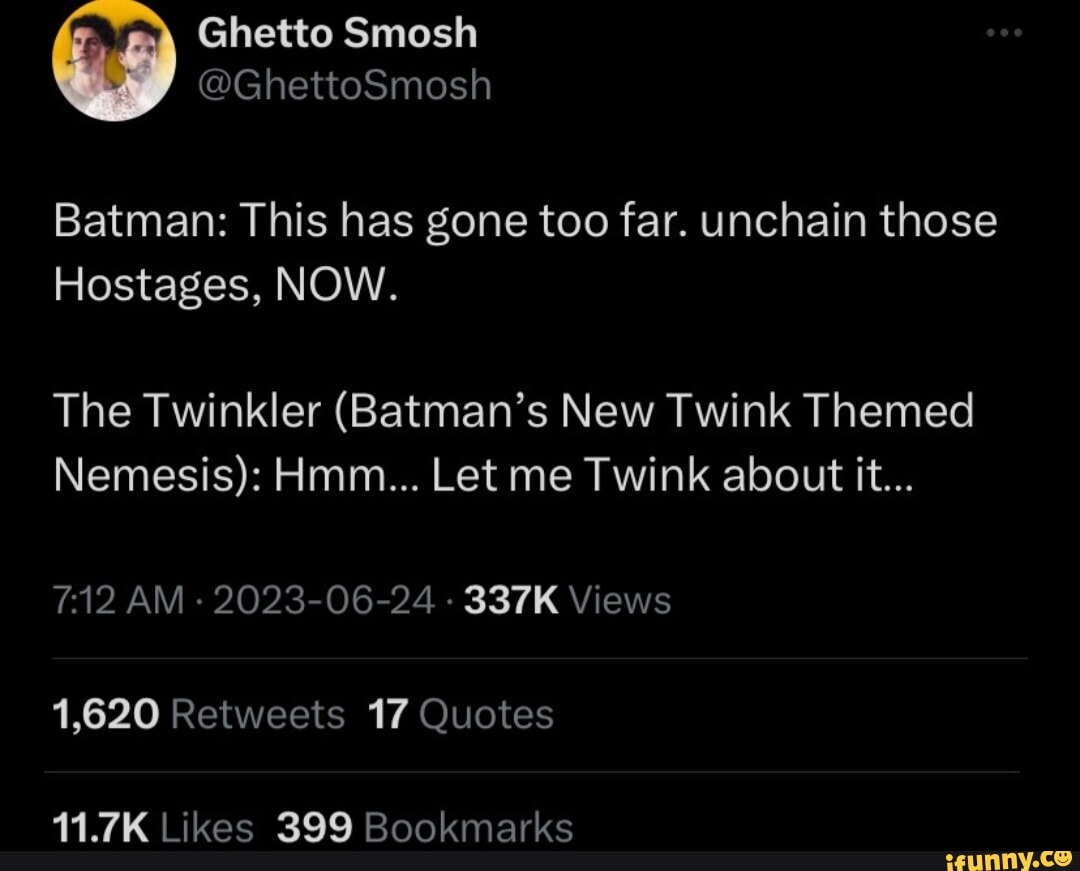The image size is (1080, 871).
Task: Open the tweet options three-dot menu
Action: (x=1003, y=31)
